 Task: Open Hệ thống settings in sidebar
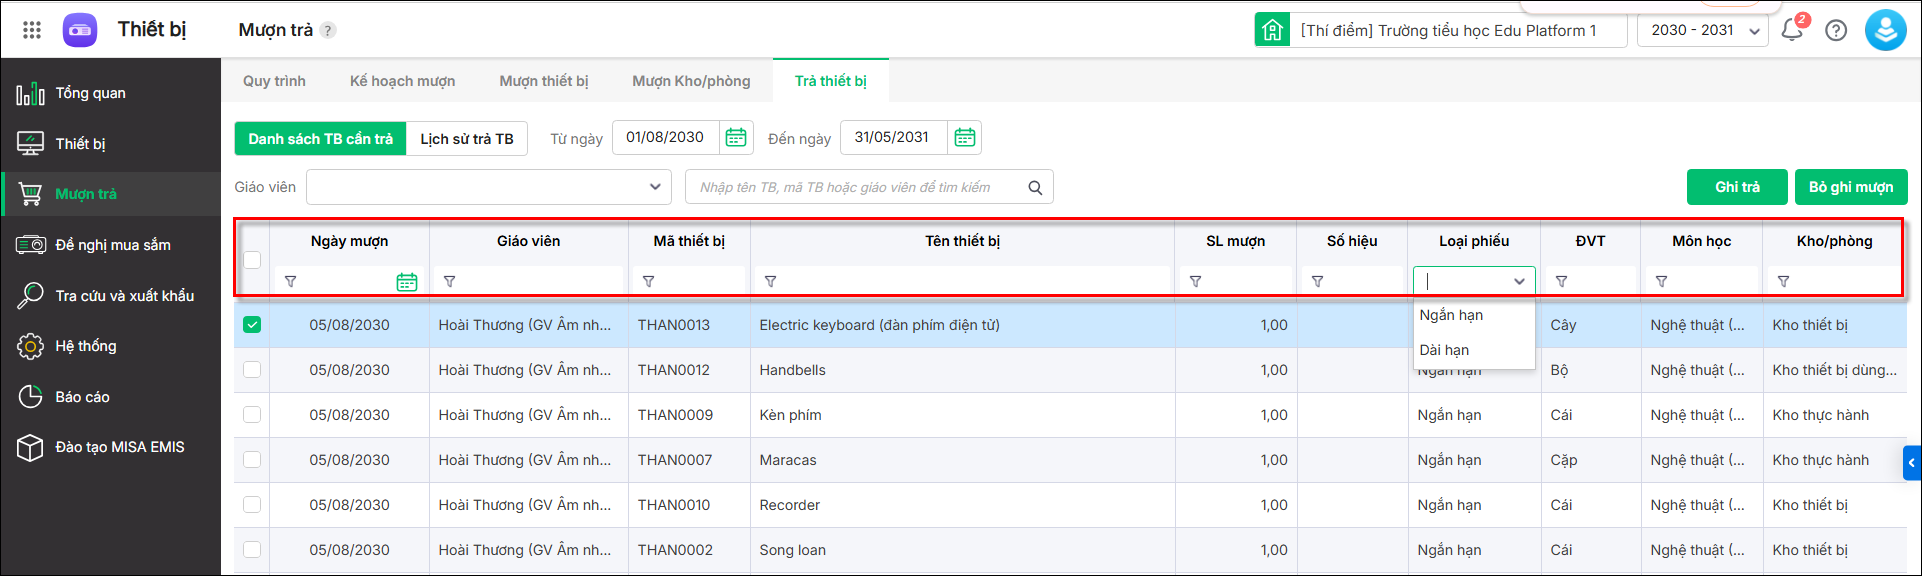click(110, 346)
